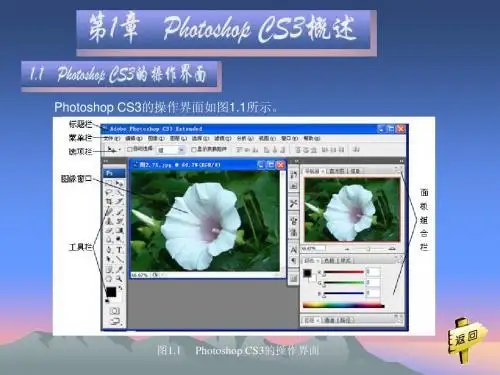Select the Zoom tool in toolbox
This screenshot has width=500, height=375.
coord(119,279)
